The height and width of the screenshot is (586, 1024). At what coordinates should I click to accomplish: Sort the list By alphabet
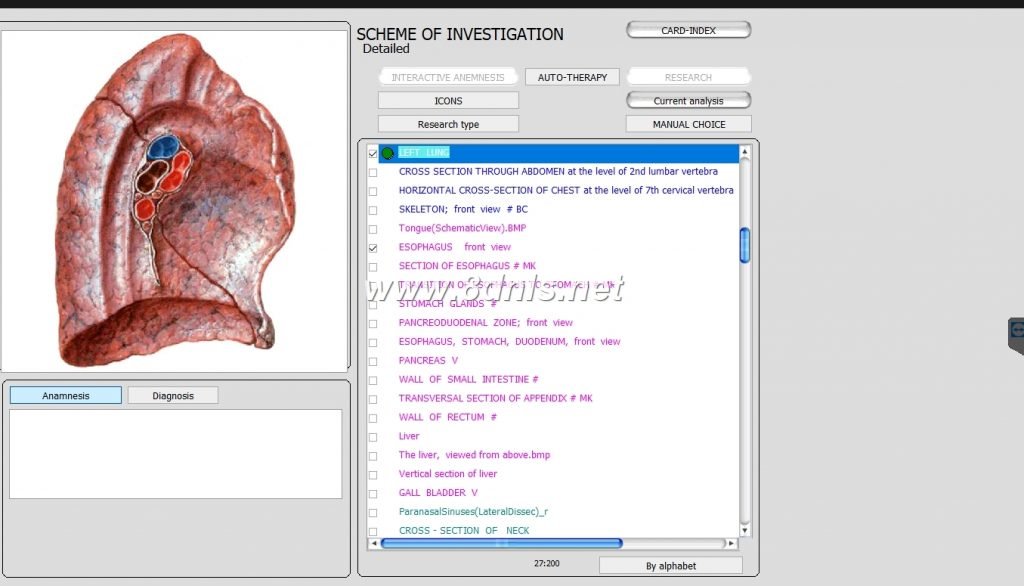(670, 566)
